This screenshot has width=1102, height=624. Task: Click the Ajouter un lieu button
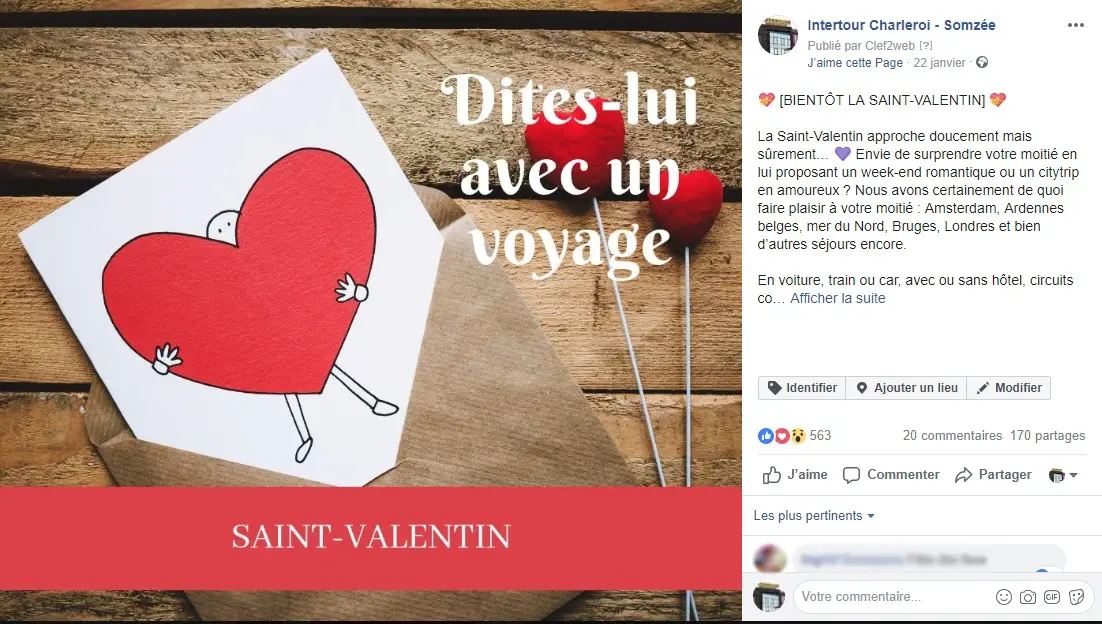(x=907, y=388)
